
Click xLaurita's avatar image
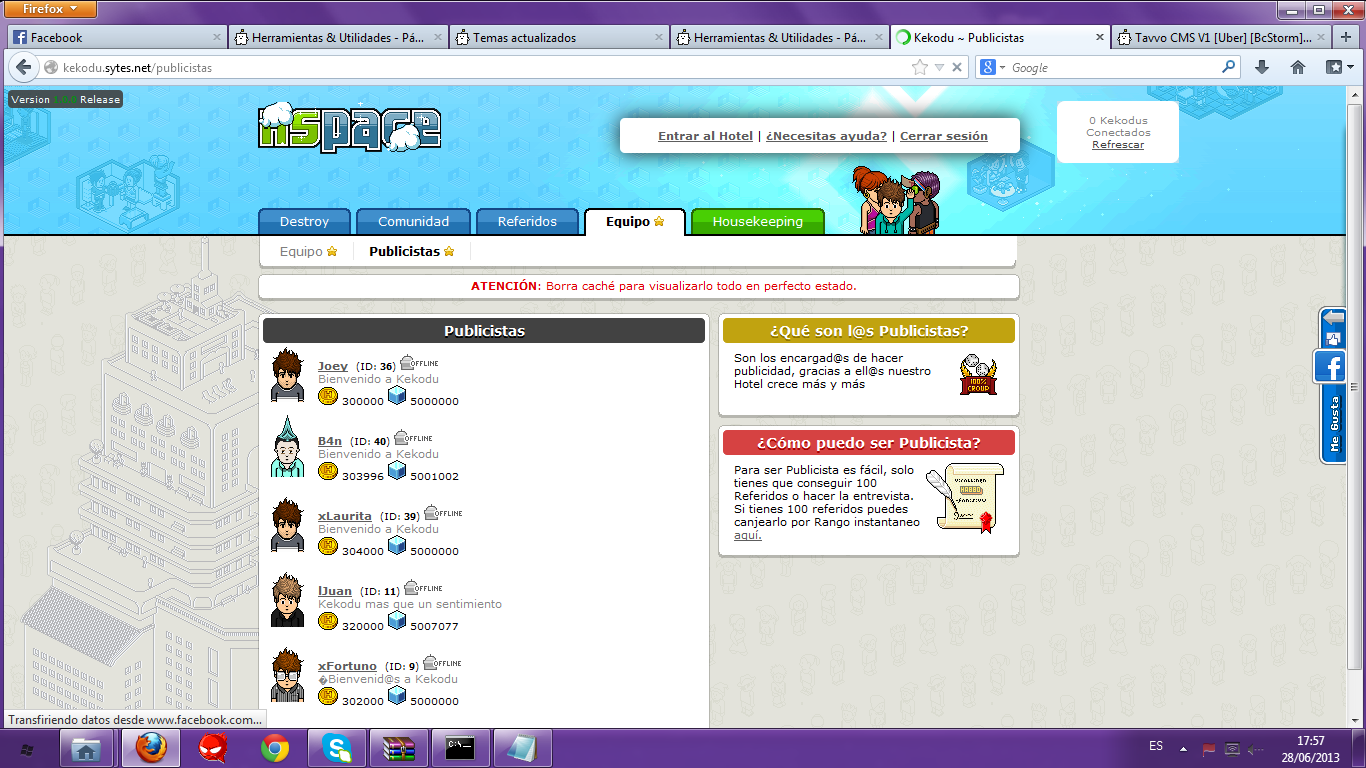(x=287, y=525)
